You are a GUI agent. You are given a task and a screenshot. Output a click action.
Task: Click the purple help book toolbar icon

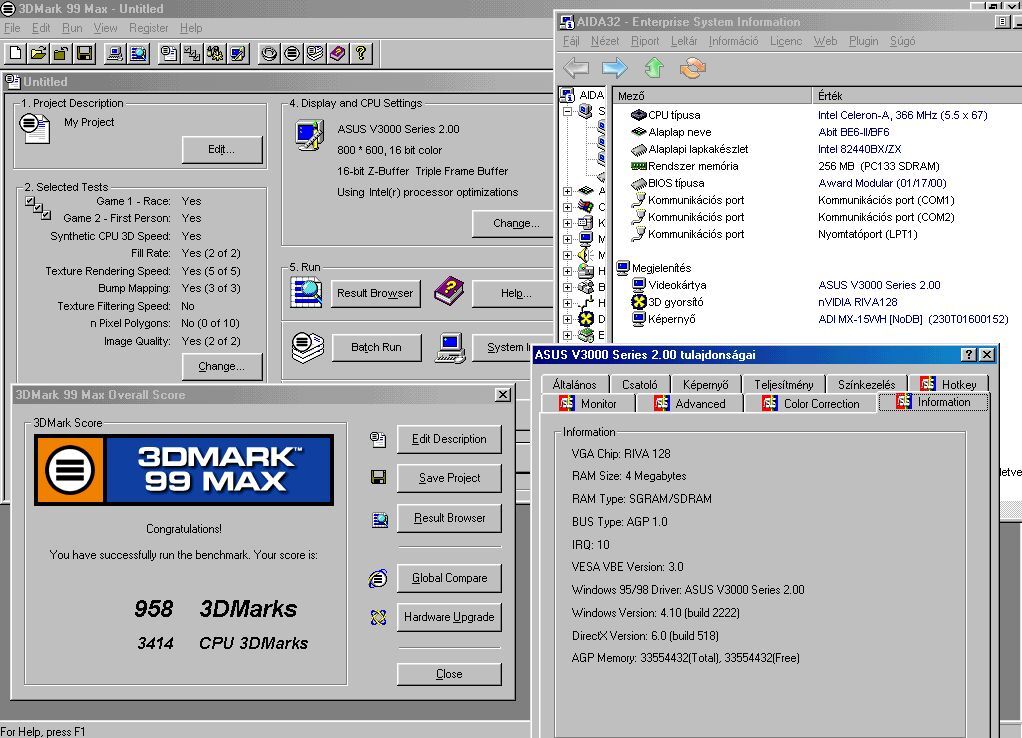click(338, 53)
